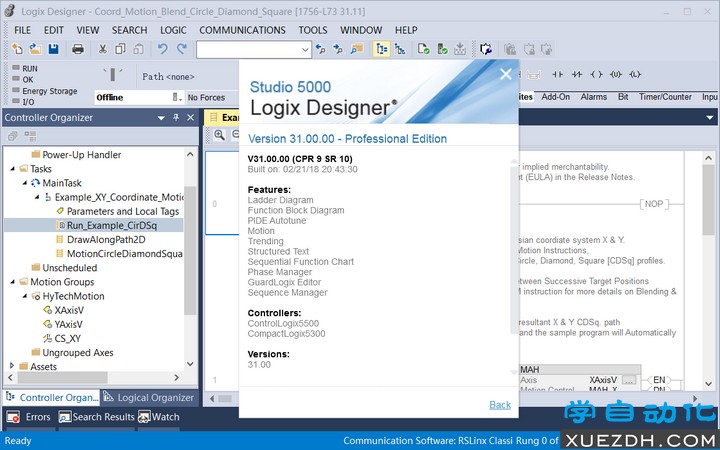Click the Download to controller icon
This screenshot has width=720, height=450.
pyautogui.click(x=460, y=49)
